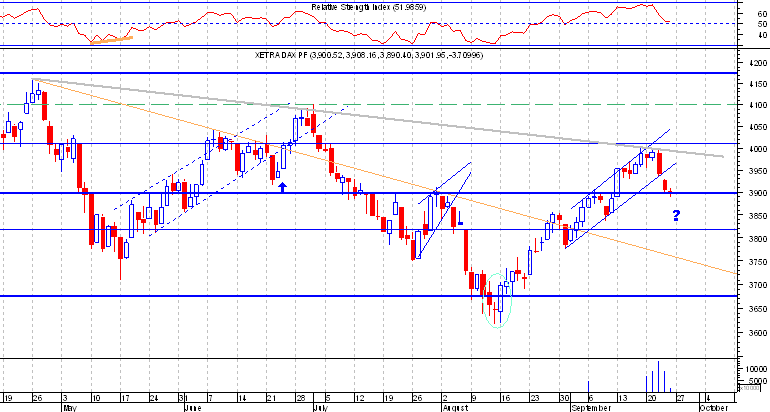Click the RSI 60 axis label

point(763,14)
